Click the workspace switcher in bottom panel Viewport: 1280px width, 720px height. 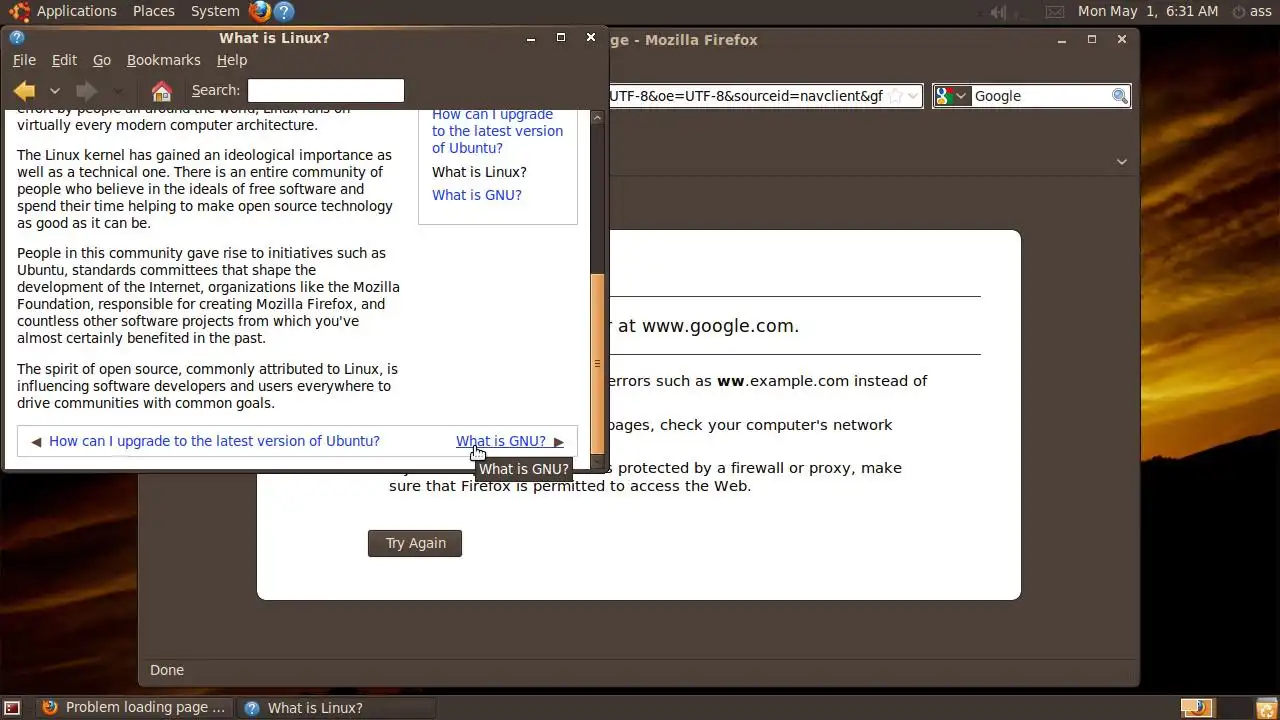point(1212,708)
